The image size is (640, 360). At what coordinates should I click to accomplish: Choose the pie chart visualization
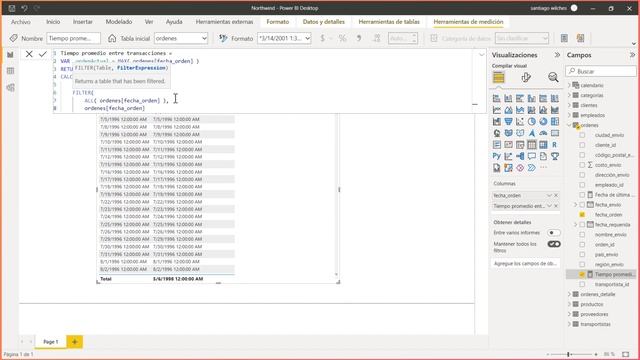[531, 122]
